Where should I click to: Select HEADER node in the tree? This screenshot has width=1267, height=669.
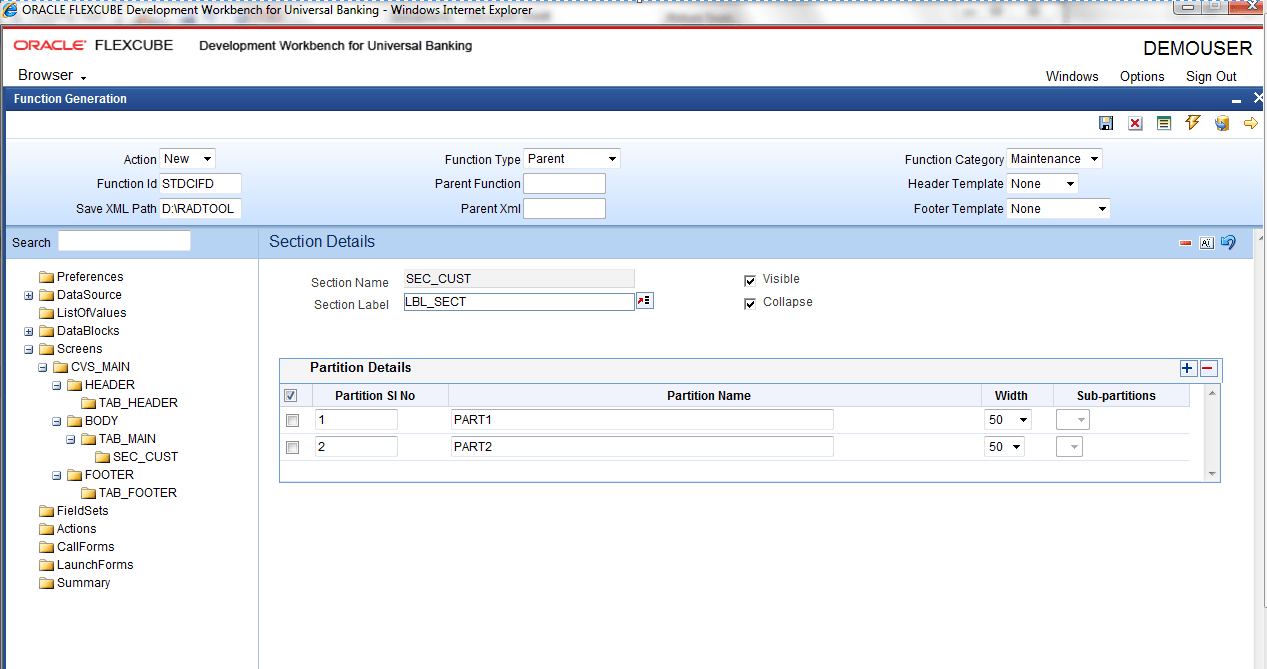(109, 385)
